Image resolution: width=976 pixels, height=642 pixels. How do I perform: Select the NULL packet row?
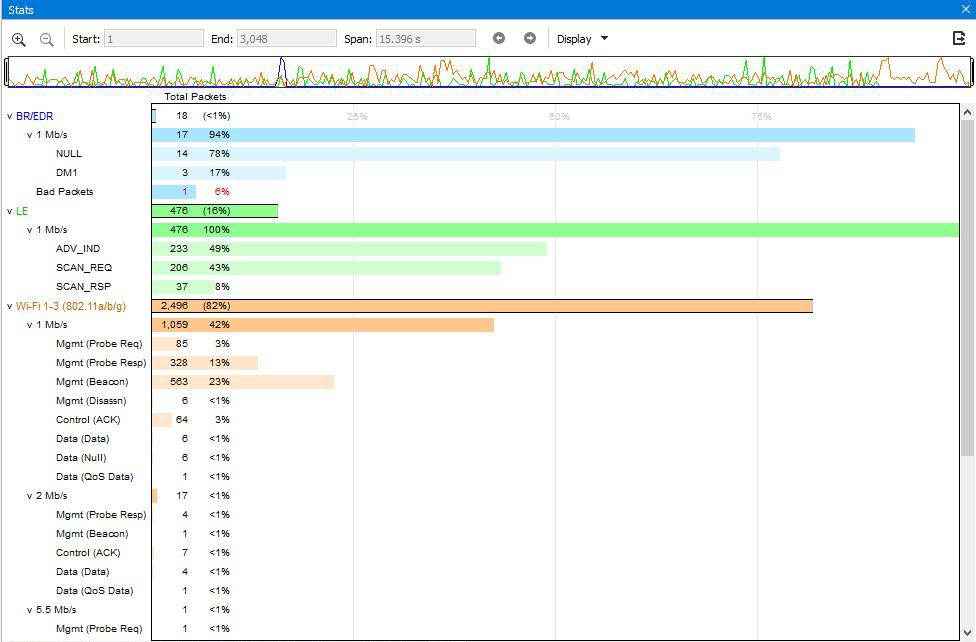point(68,154)
